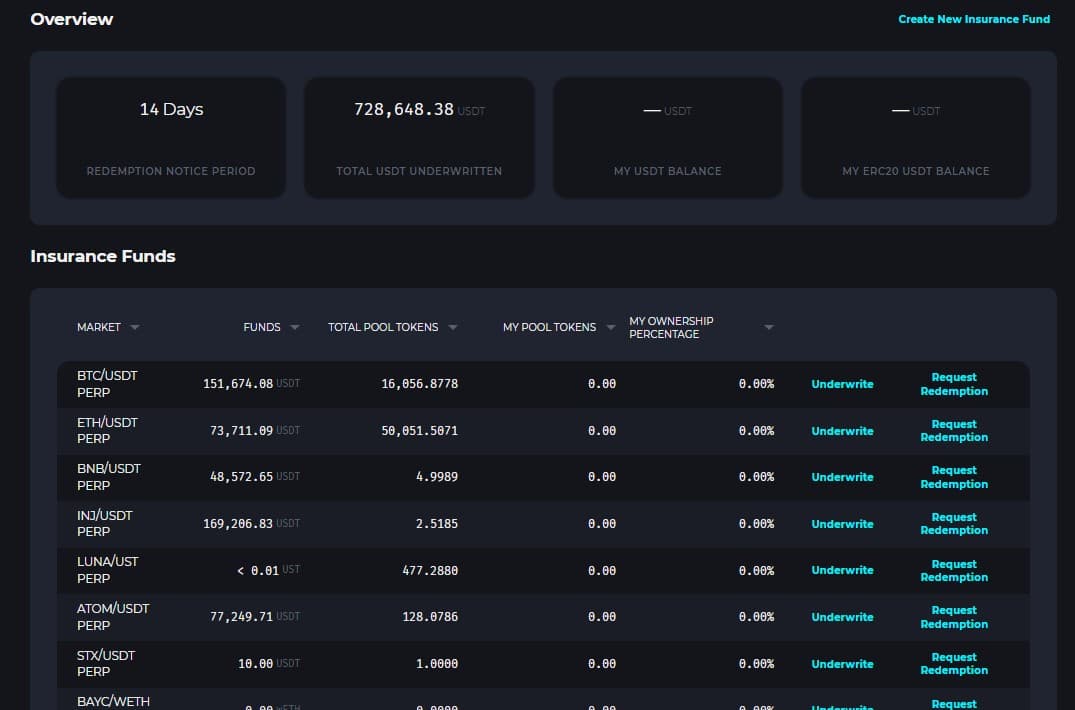Request Redemption for ATOM/USDT PERP
This screenshot has height=710, width=1075.
pos(953,617)
